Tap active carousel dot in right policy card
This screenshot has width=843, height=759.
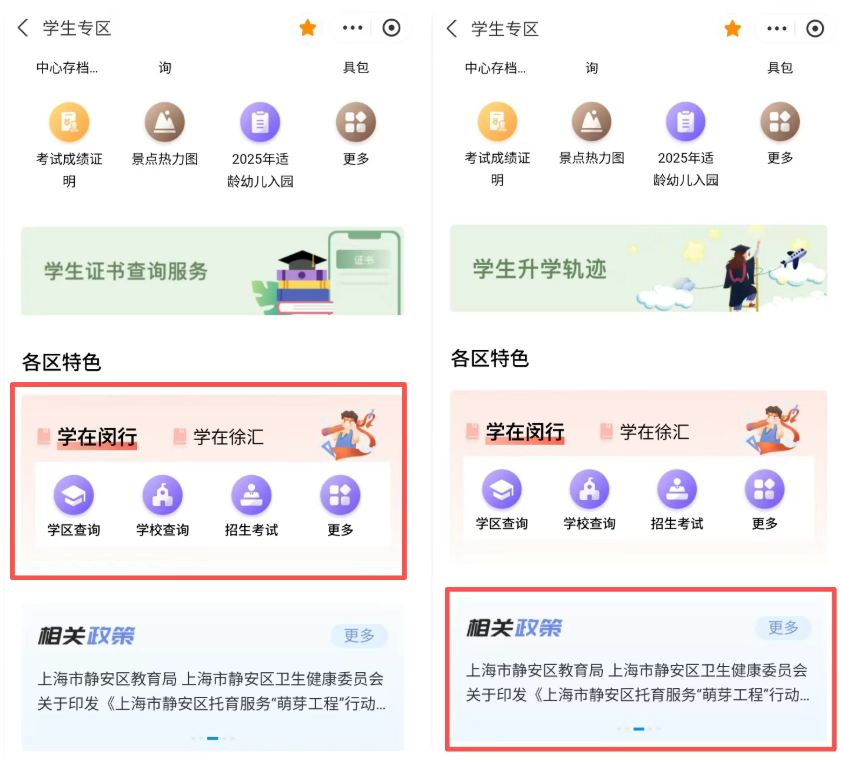pyautogui.click(x=639, y=729)
